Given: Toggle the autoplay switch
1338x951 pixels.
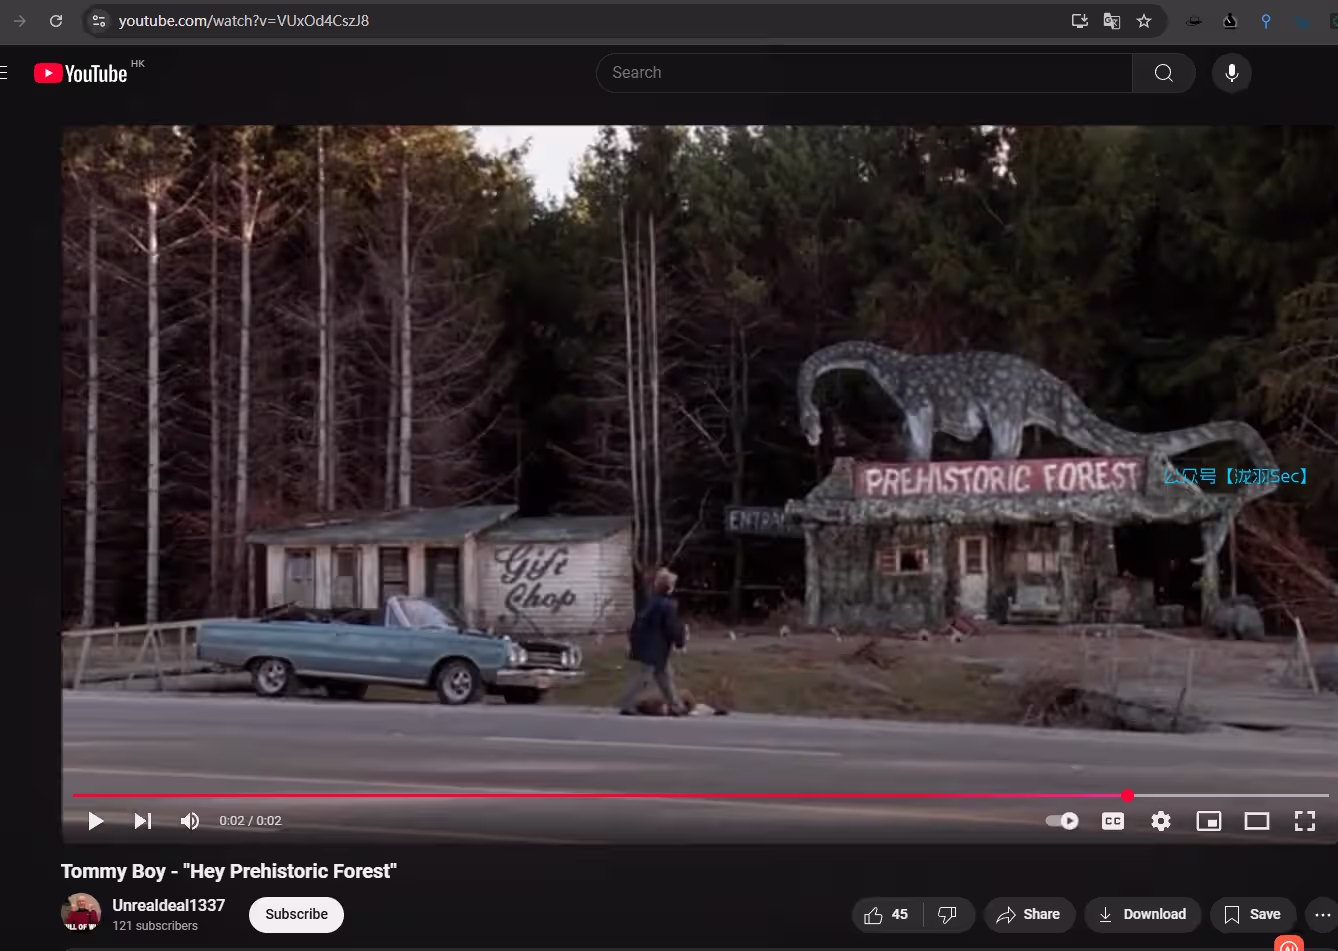Looking at the screenshot, I should (1062, 821).
